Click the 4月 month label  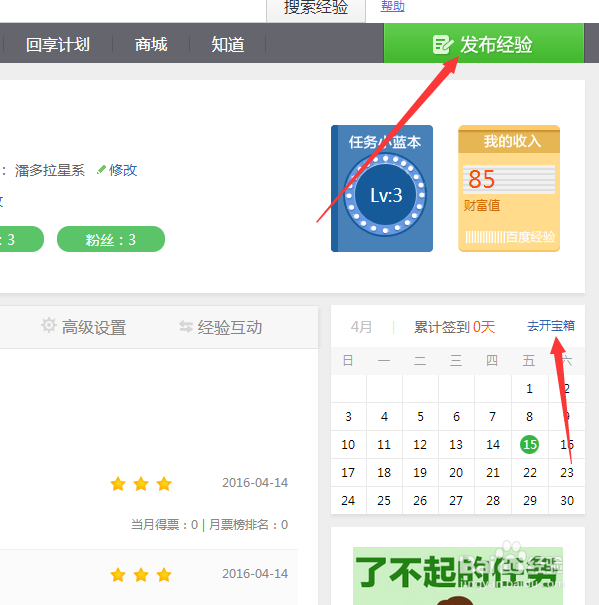pyautogui.click(x=361, y=327)
